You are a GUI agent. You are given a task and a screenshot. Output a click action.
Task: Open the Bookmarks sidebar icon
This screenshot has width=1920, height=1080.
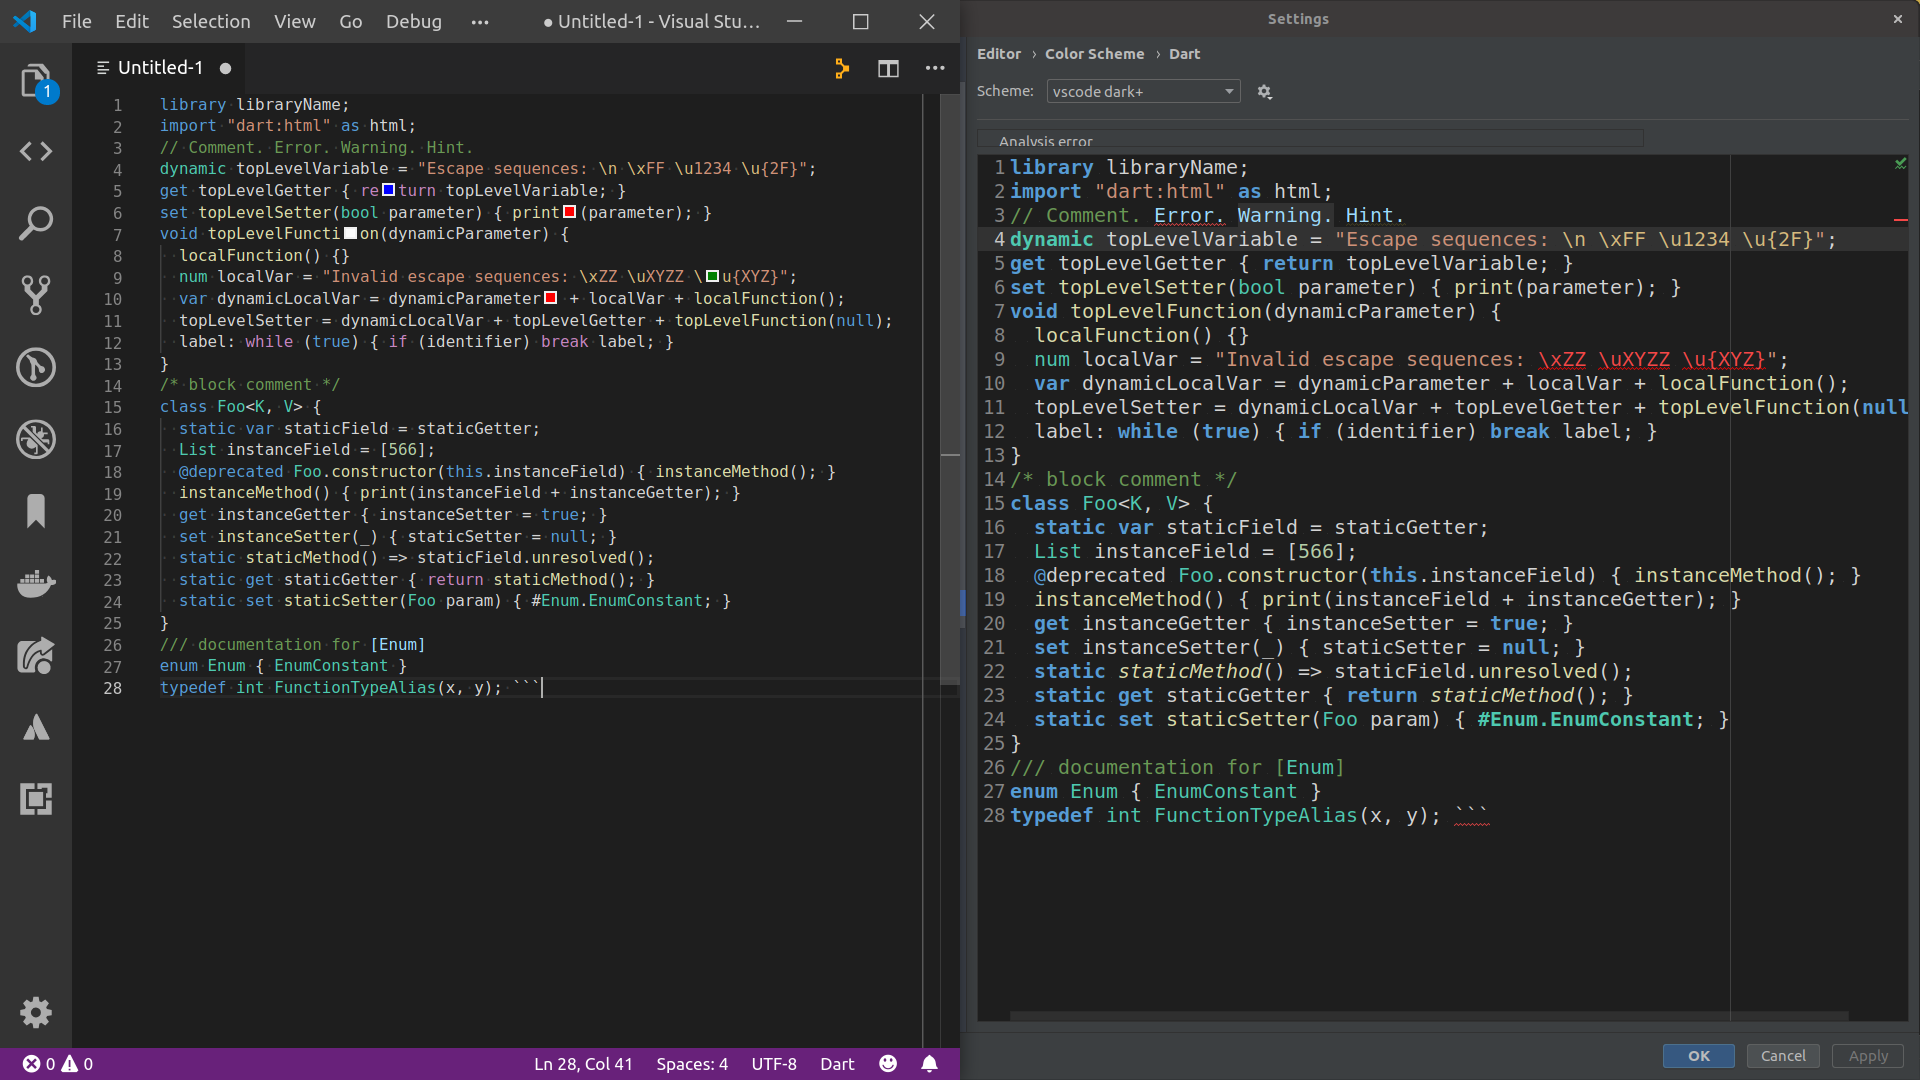tap(36, 511)
